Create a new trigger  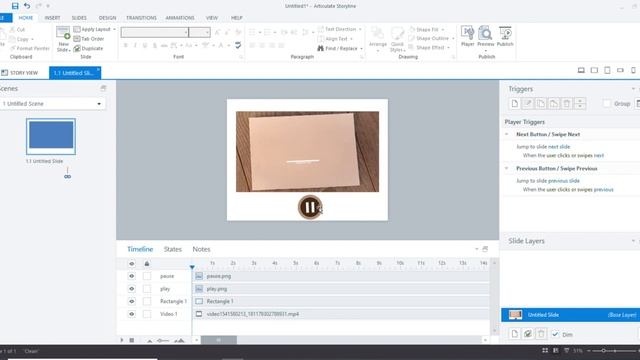click(515, 104)
